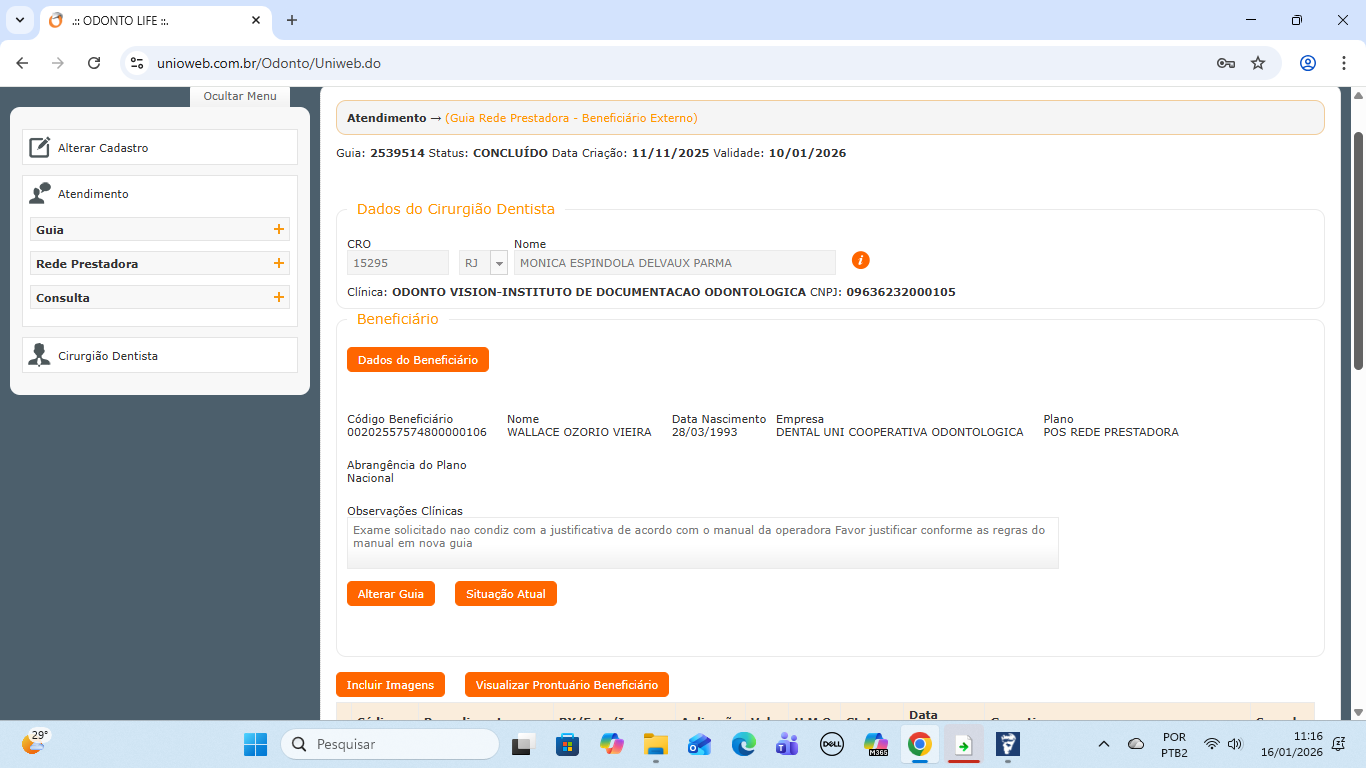Open File Explorer from the taskbar
The height and width of the screenshot is (768, 1366).
tap(655, 744)
